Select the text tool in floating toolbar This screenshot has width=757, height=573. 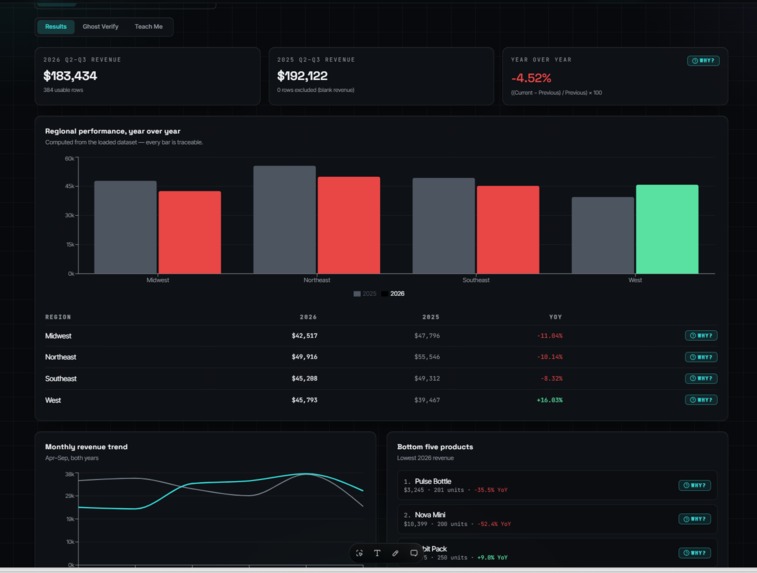pyautogui.click(x=377, y=553)
